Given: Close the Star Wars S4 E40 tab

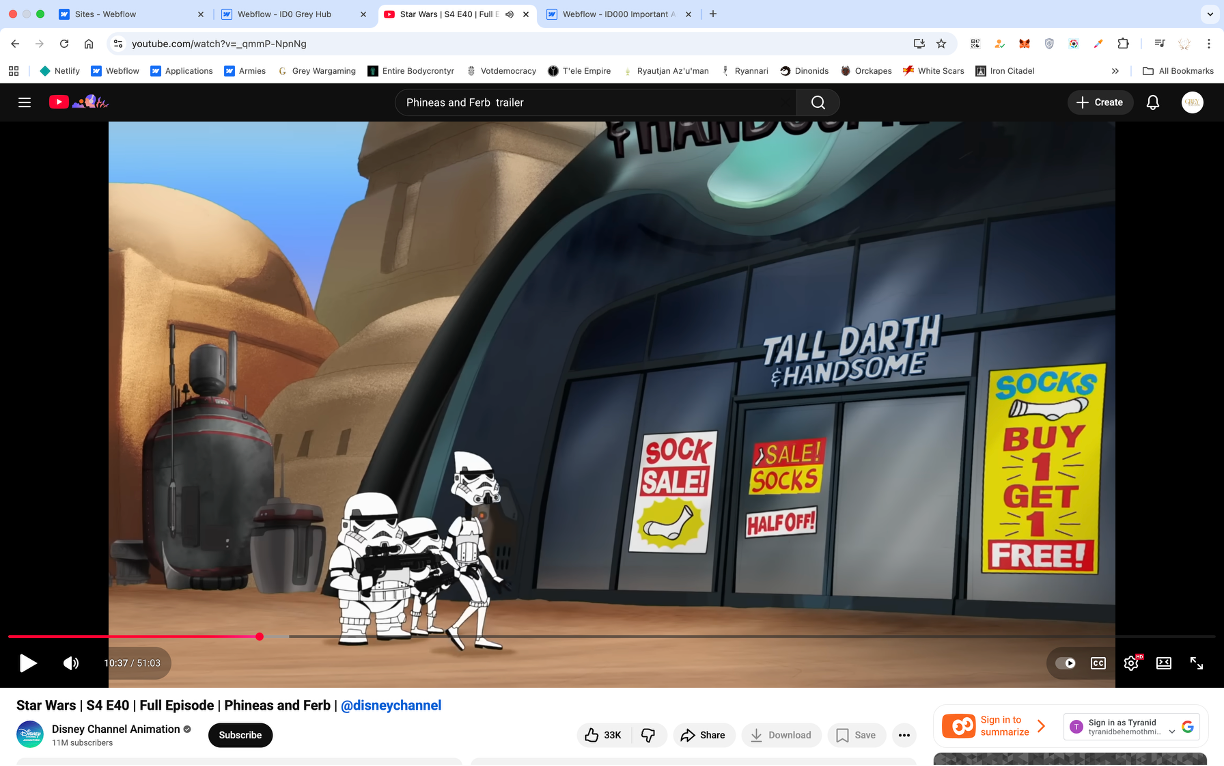Looking at the screenshot, I should point(526,14).
